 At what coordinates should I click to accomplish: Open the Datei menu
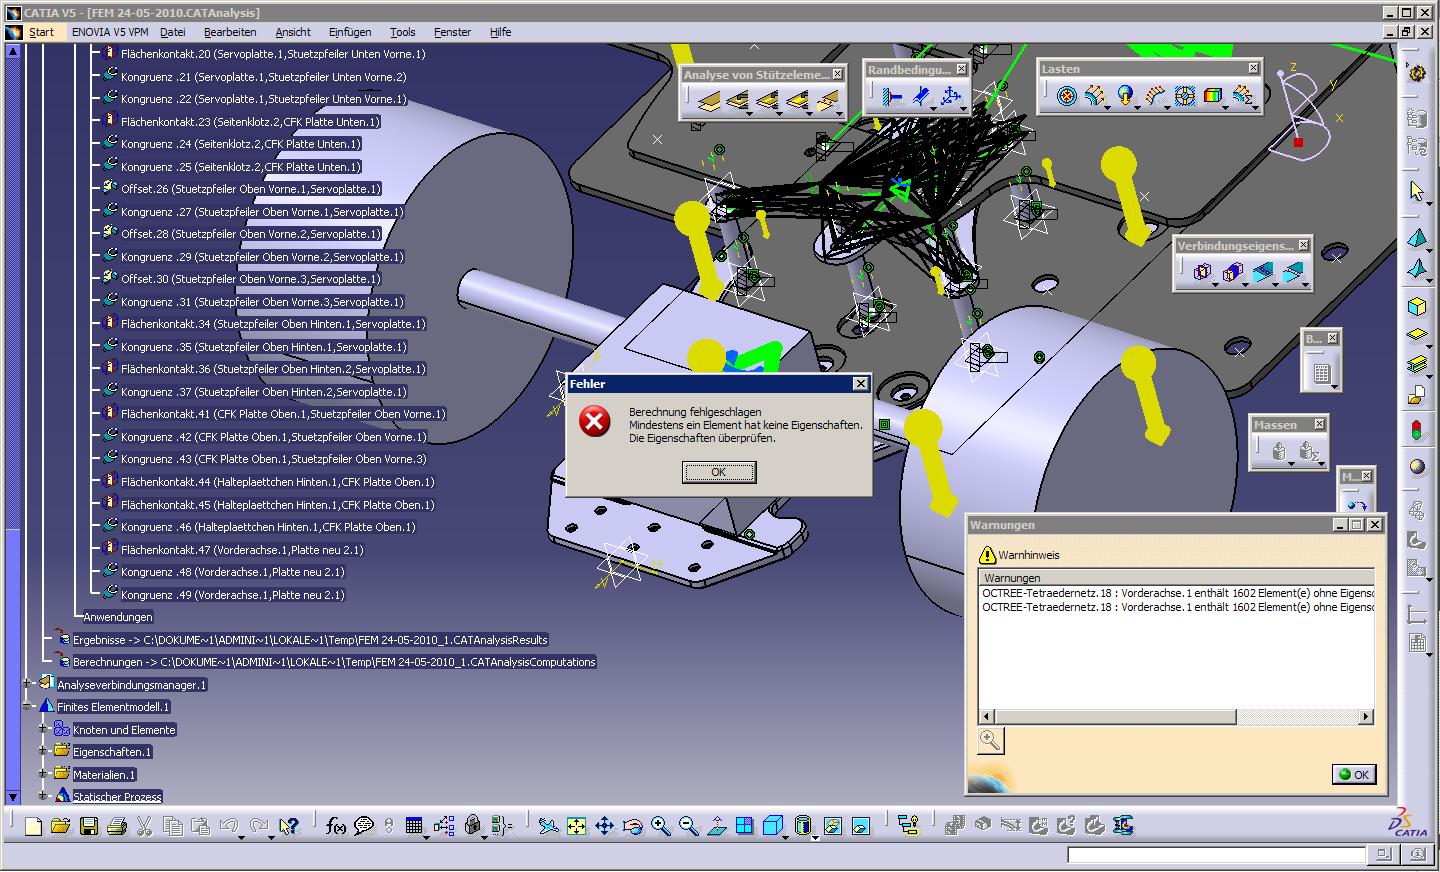click(x=173, y=32)
